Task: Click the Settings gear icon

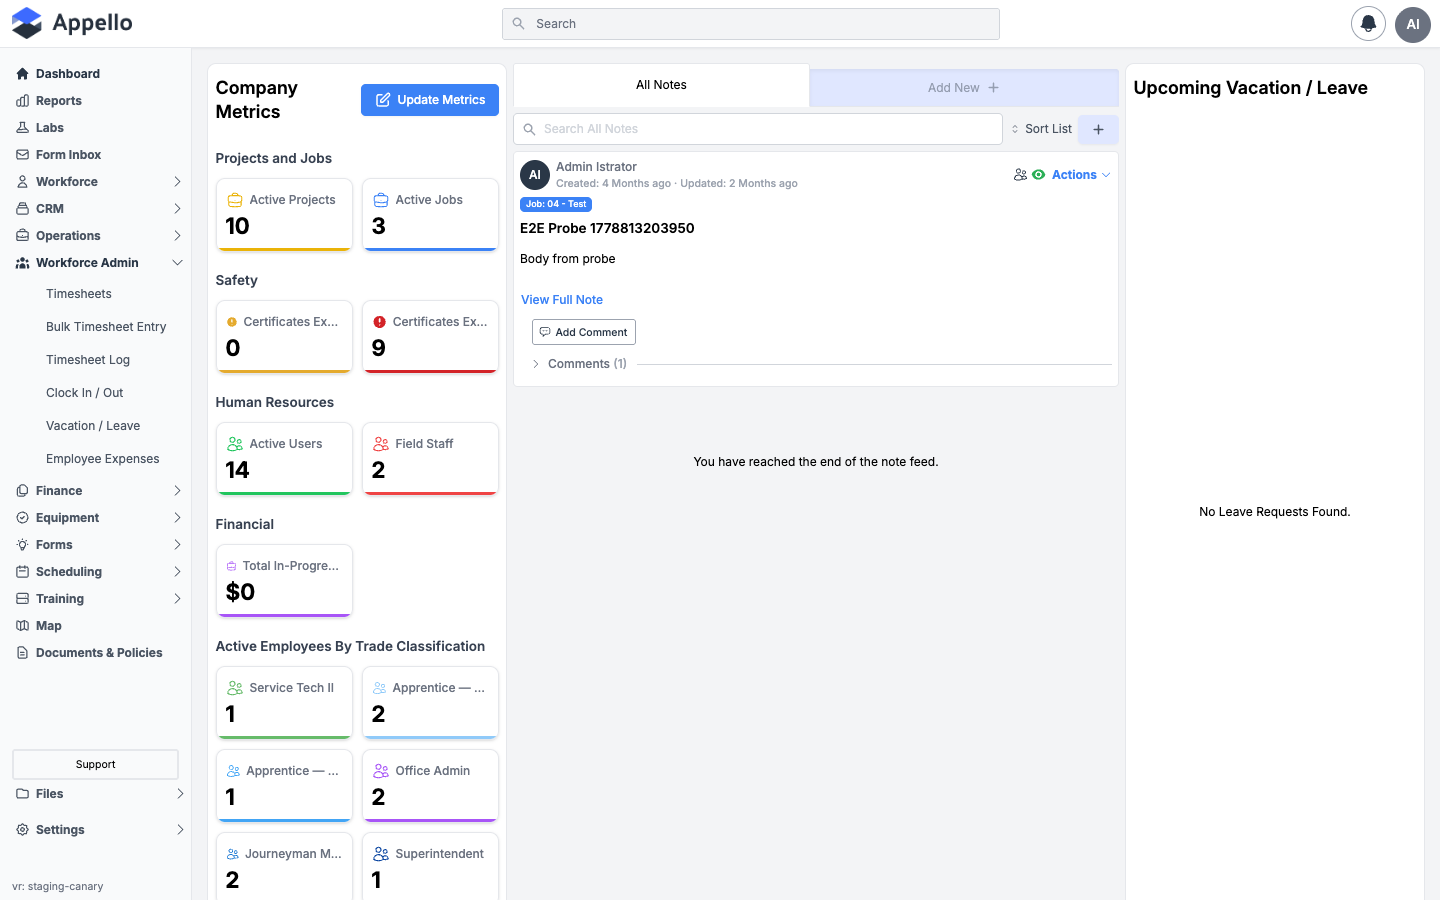Action: click(x=22, y=830)
